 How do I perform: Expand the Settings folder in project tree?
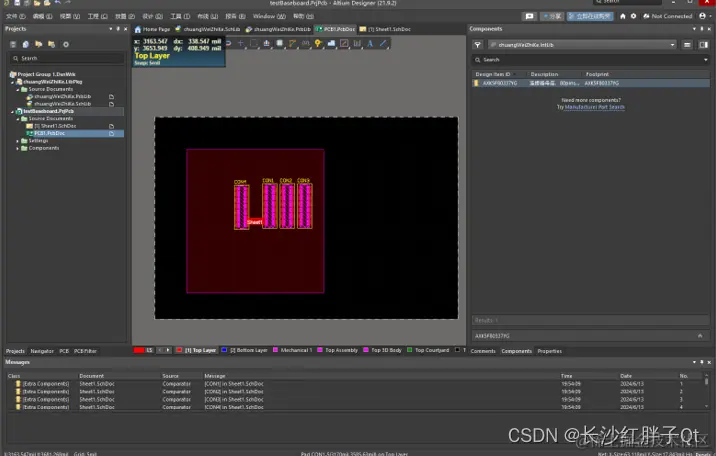pos(18,141)
